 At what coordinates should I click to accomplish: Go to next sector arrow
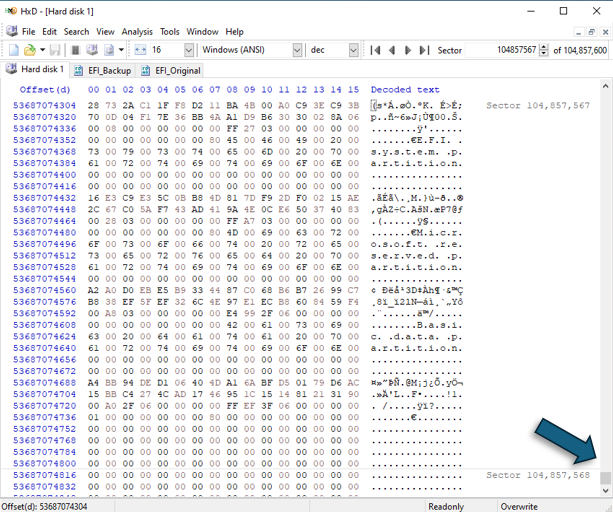pos(408,50)
